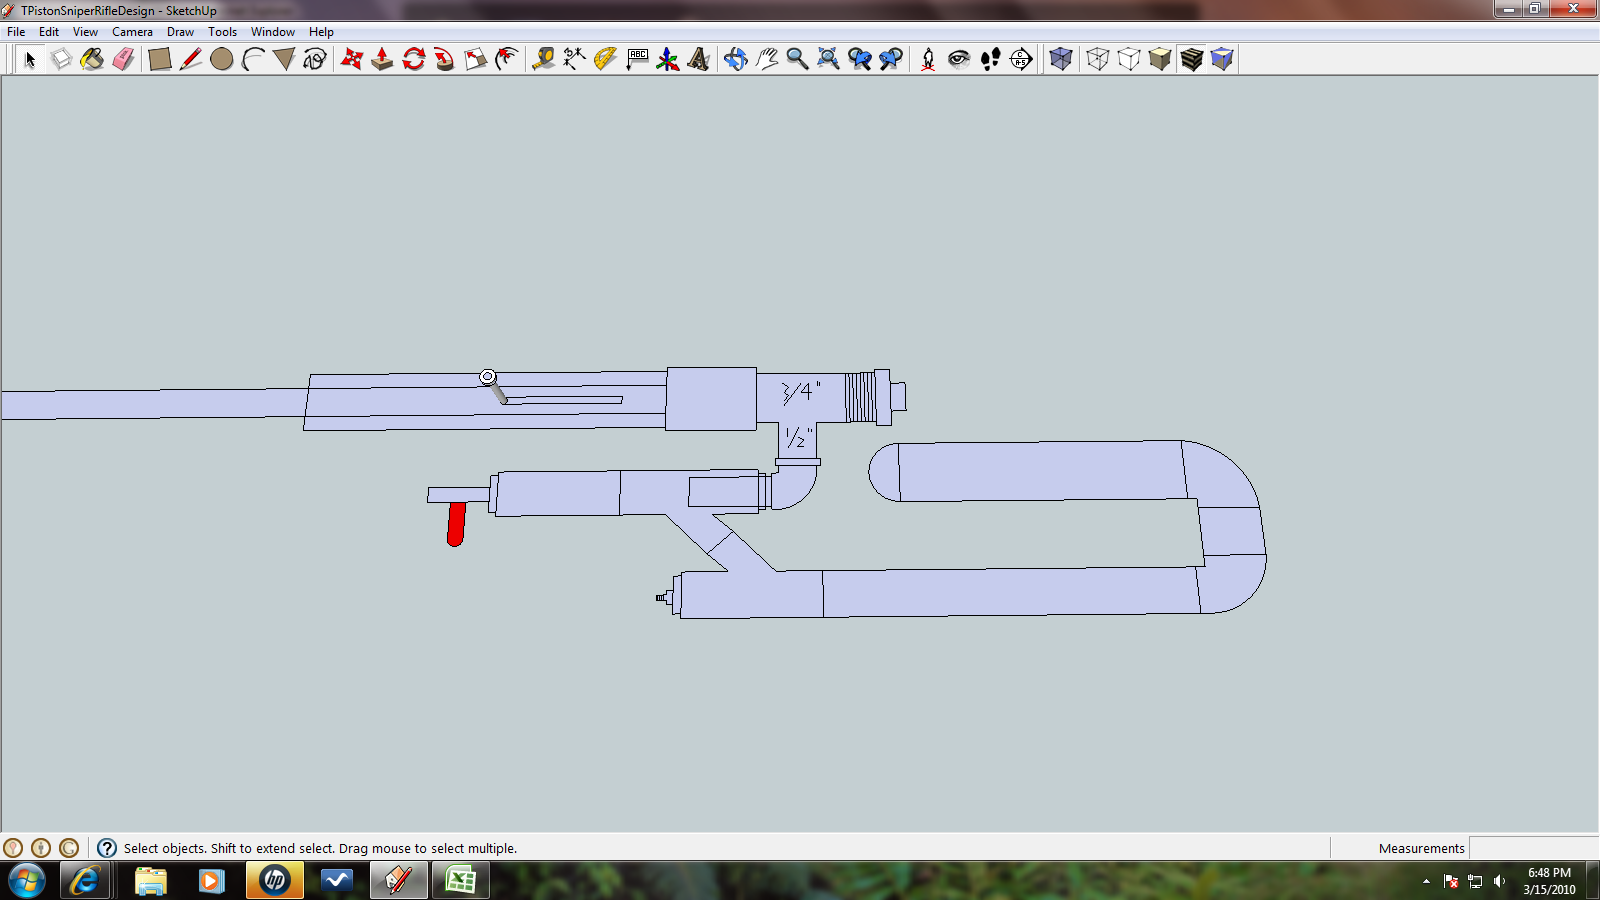Choose the Follow Me tool
Image resolution: width=1600 pixels, height=900 pixels.
click(x=445, y=59)
